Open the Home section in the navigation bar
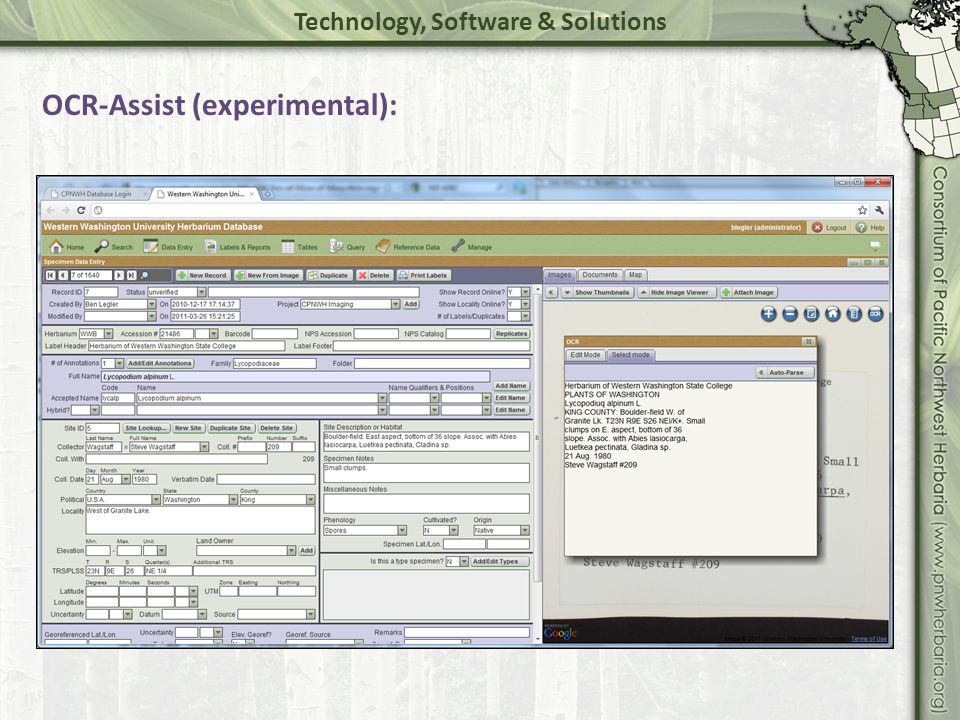This screenshot has width=960, height=720. [67, 247]
